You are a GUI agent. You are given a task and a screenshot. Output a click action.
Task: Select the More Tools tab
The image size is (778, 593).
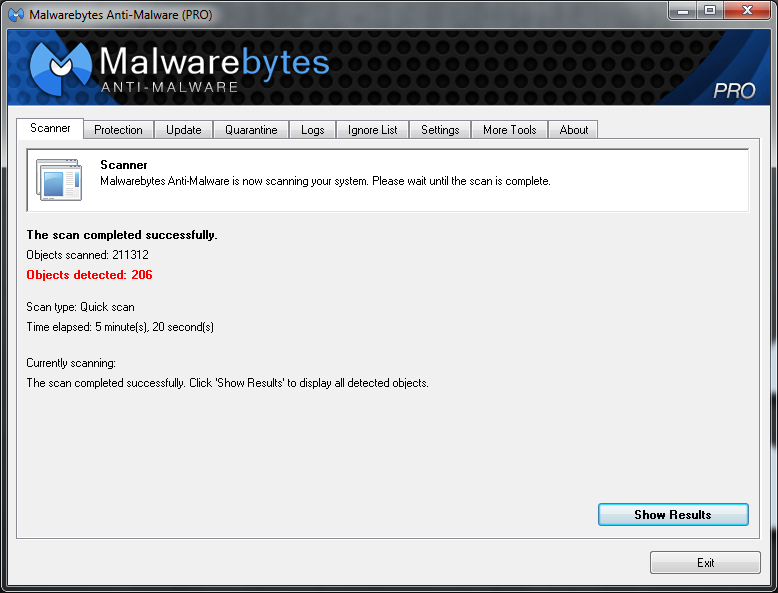click(510, 130)
